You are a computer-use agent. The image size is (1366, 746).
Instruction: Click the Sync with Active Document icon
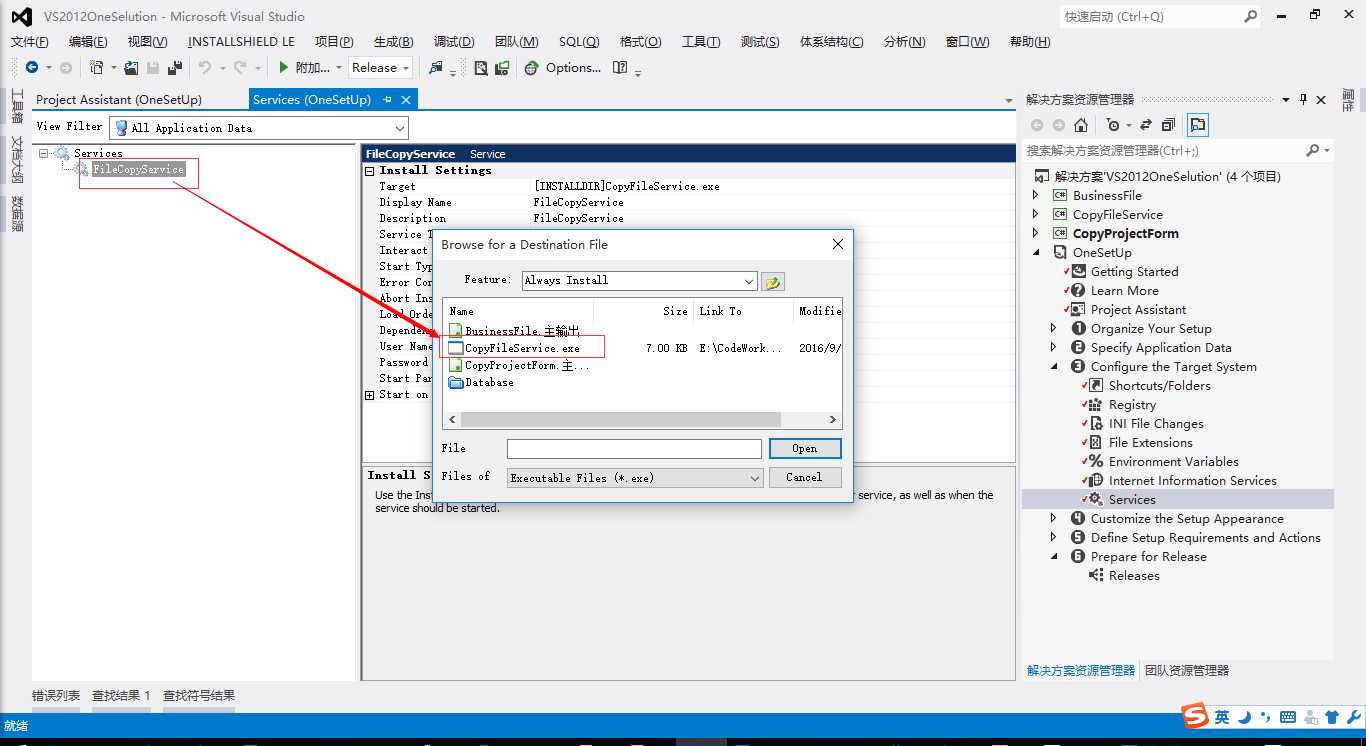1146,125
